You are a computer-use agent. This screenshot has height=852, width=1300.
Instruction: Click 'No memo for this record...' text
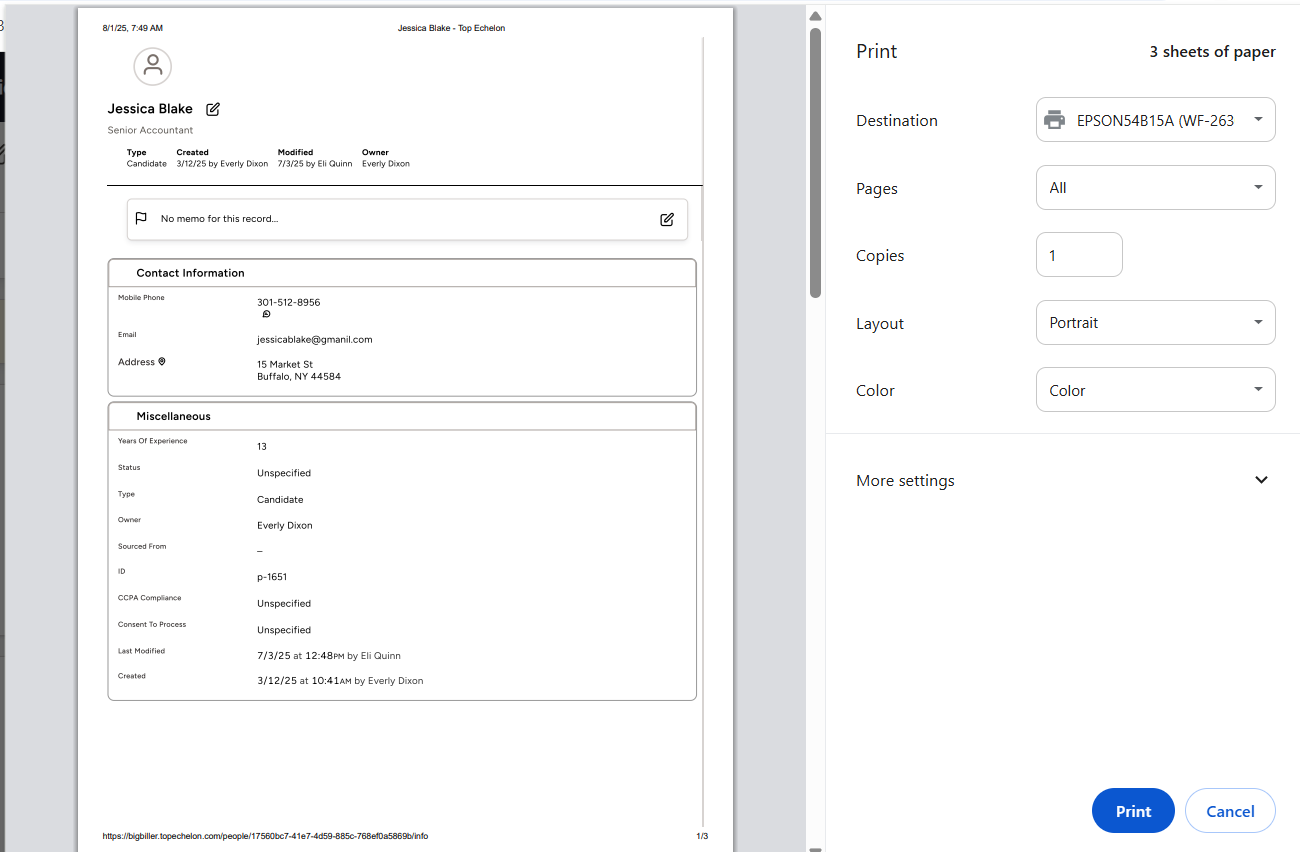(219, 219)
